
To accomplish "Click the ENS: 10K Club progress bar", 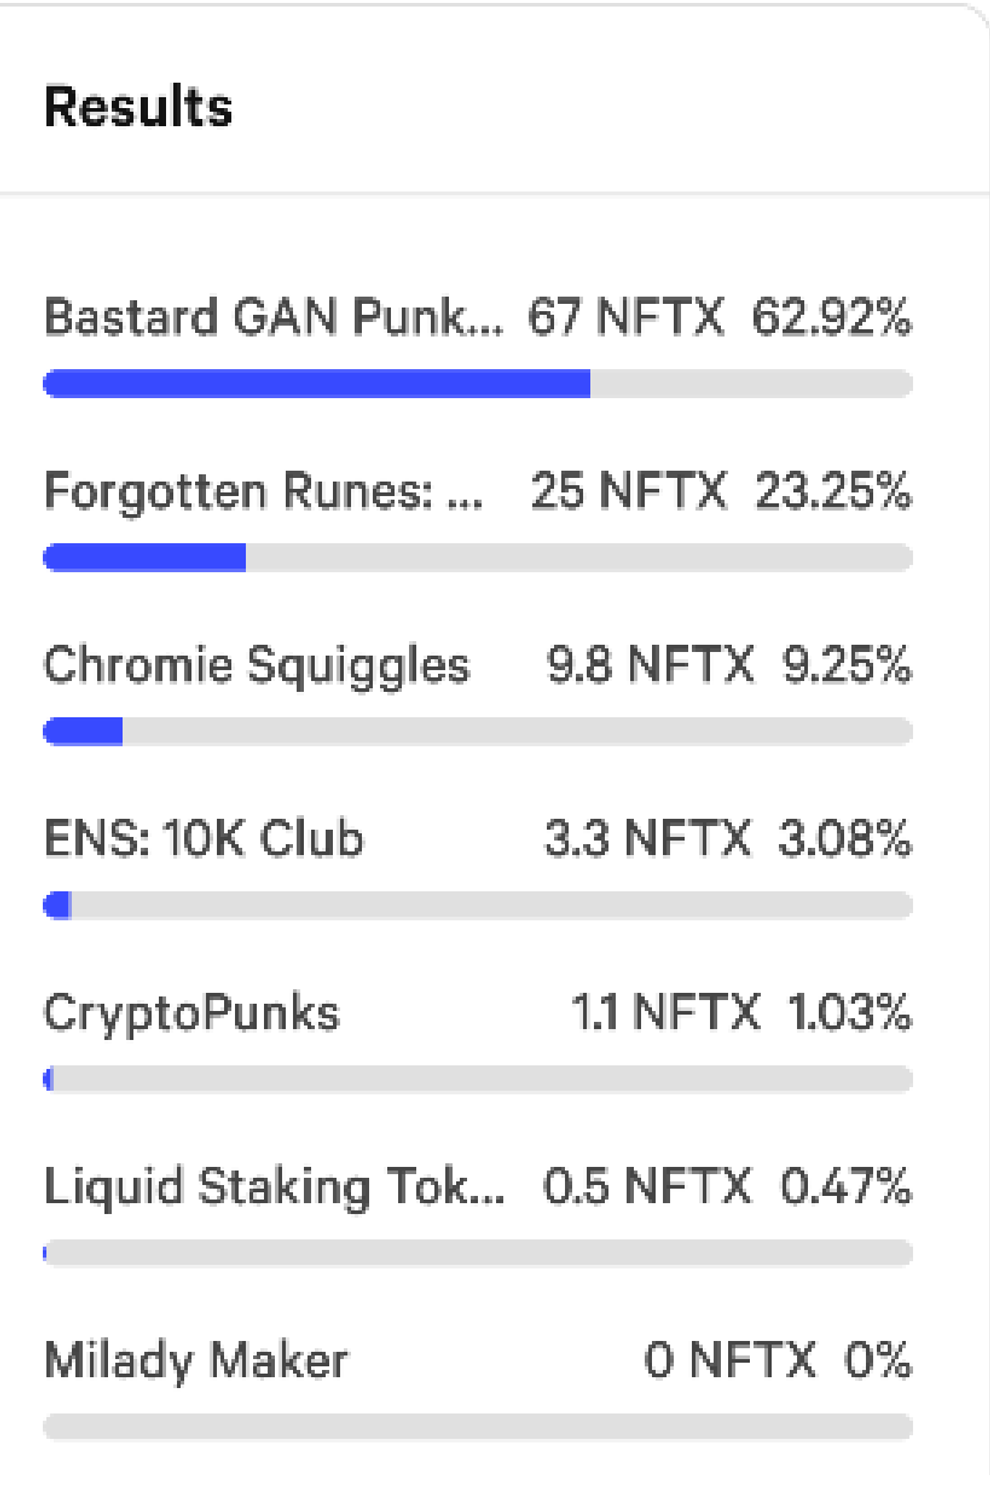I will coord(477,906).
